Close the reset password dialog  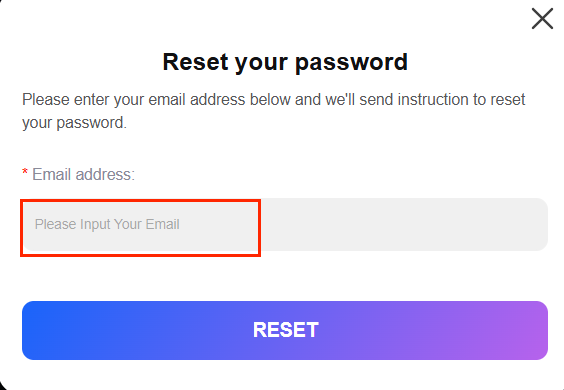pyautogui.click(x=542, y=19)
